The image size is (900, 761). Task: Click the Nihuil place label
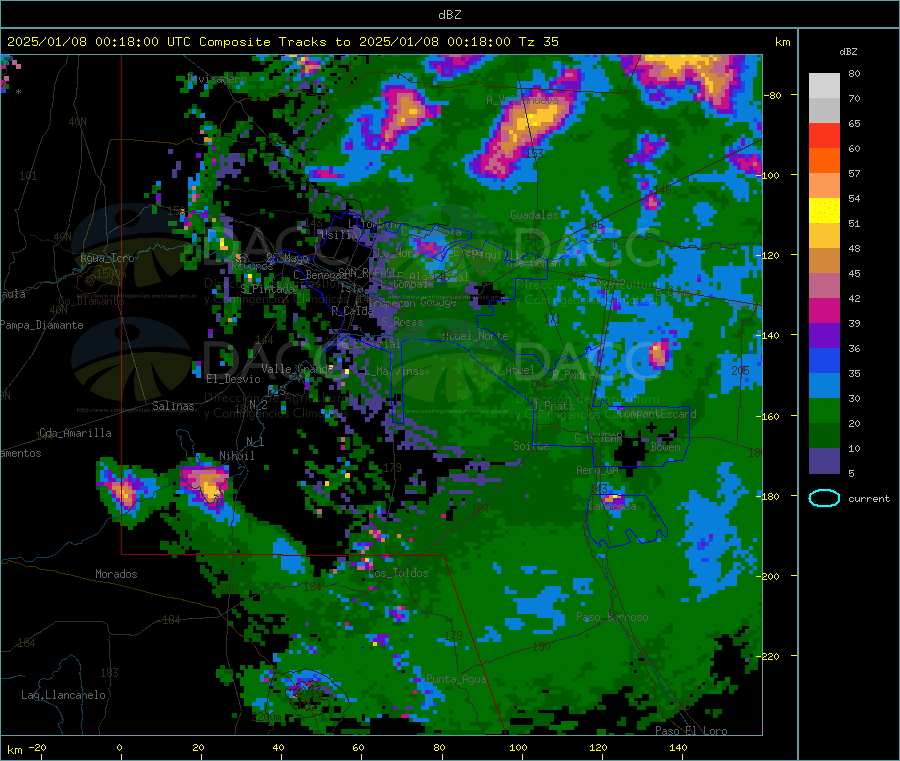point(236,456)
